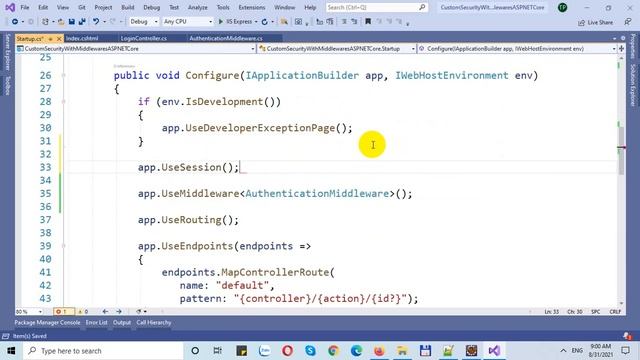Viewport: 640px width, 360px height.
Task: Click the Save All toolbar icon
Action: point(82,22)
